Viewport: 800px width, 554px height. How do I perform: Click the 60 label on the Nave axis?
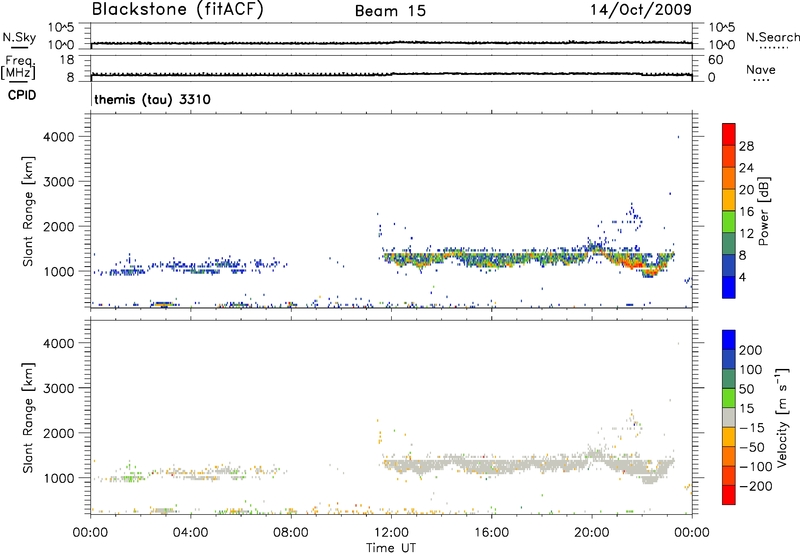coord(716,60)
